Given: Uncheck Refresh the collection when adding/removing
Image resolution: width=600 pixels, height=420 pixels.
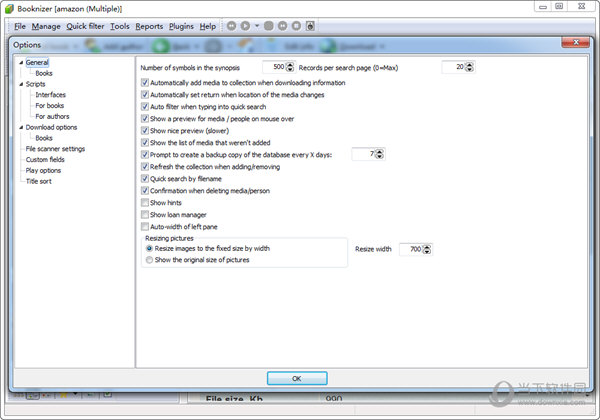Looking at the screenshot, I should pyautogui.click(x=145, y=167).
